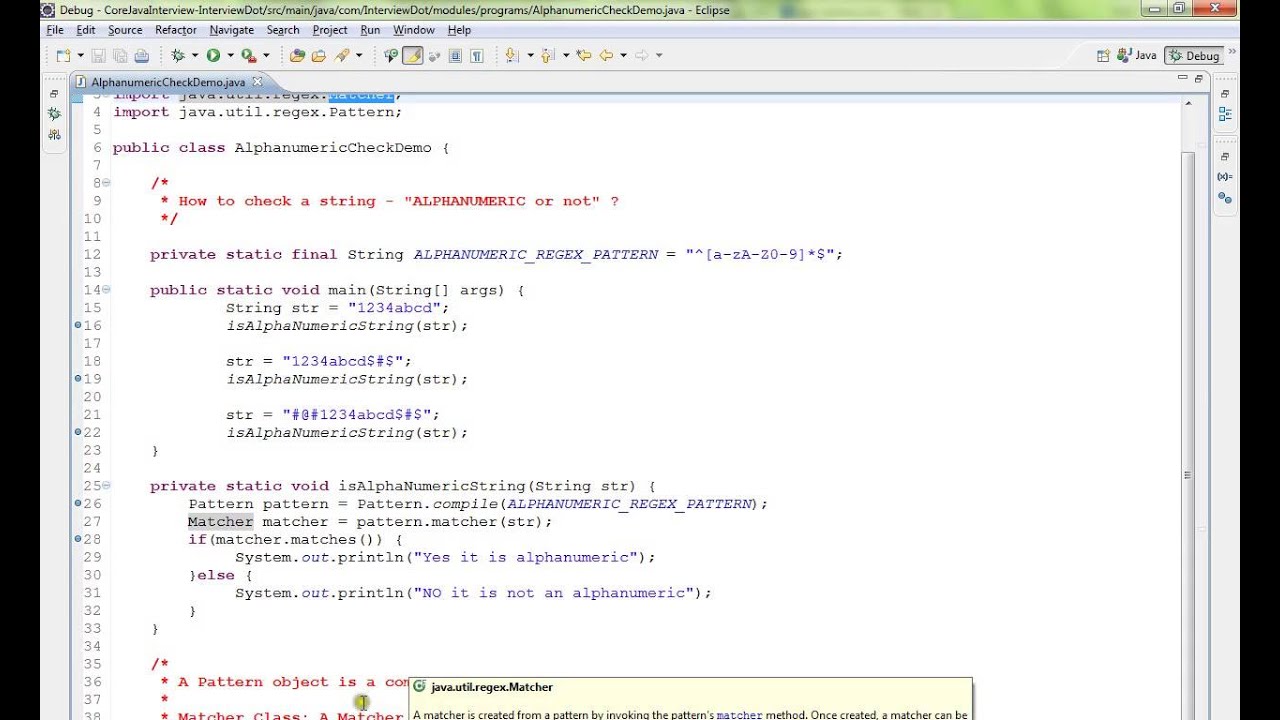Select the AlphanumericCheckDemo.java editor tab
1280x720 pixels.
pos(168,82)
